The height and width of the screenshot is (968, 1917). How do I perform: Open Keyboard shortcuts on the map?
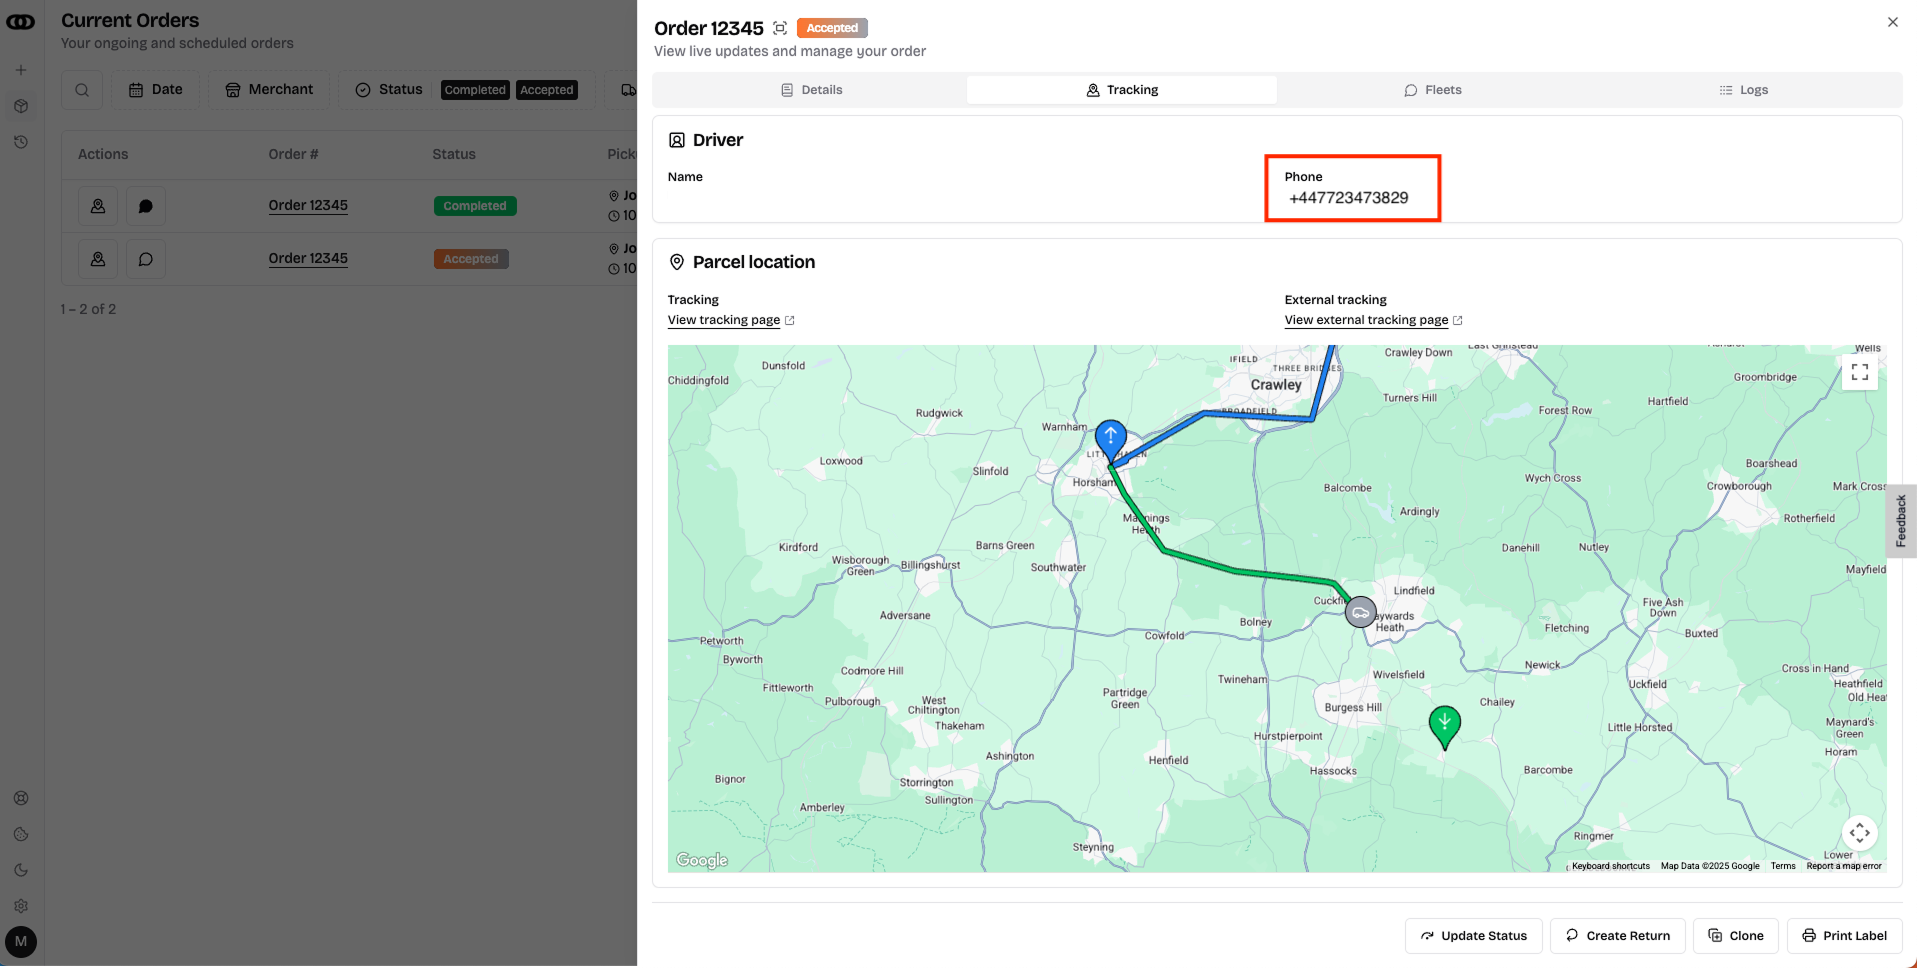coord(1611,866)
